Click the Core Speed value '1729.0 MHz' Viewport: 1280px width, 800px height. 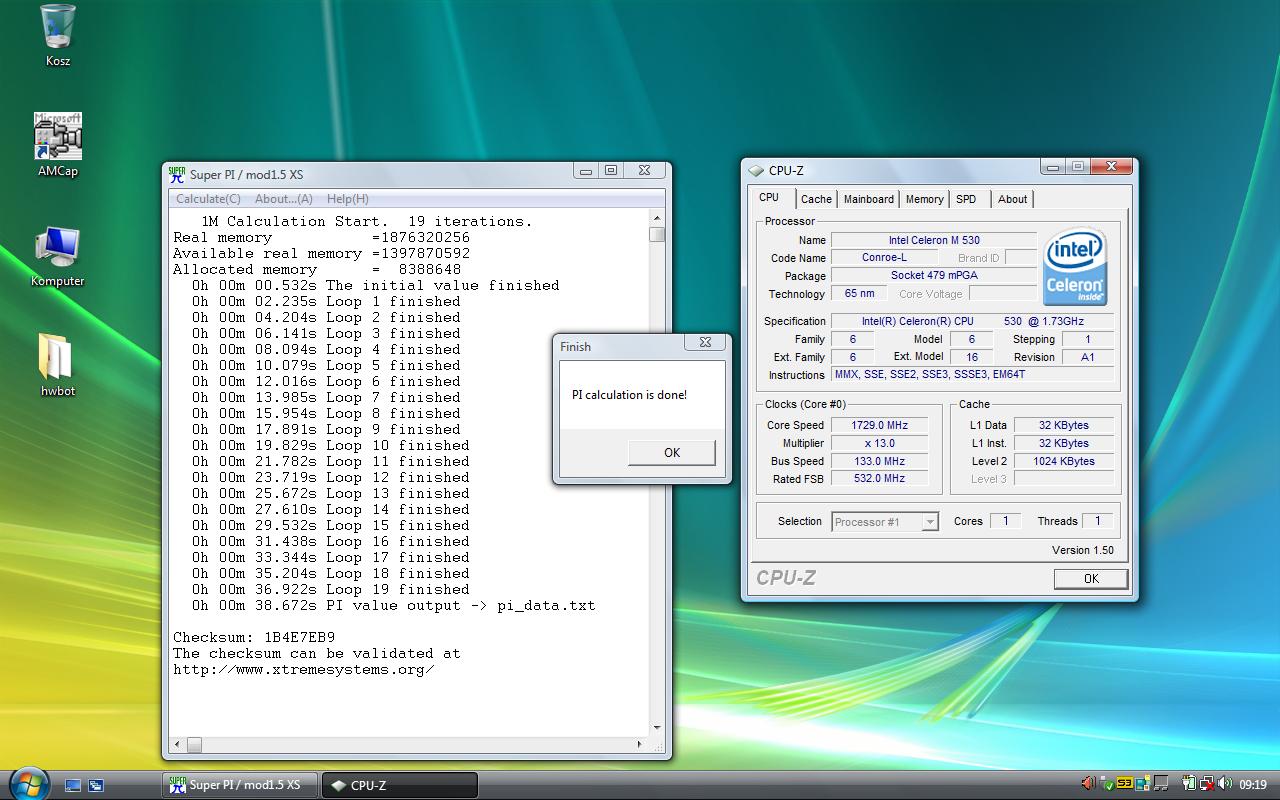coord(878,425)
